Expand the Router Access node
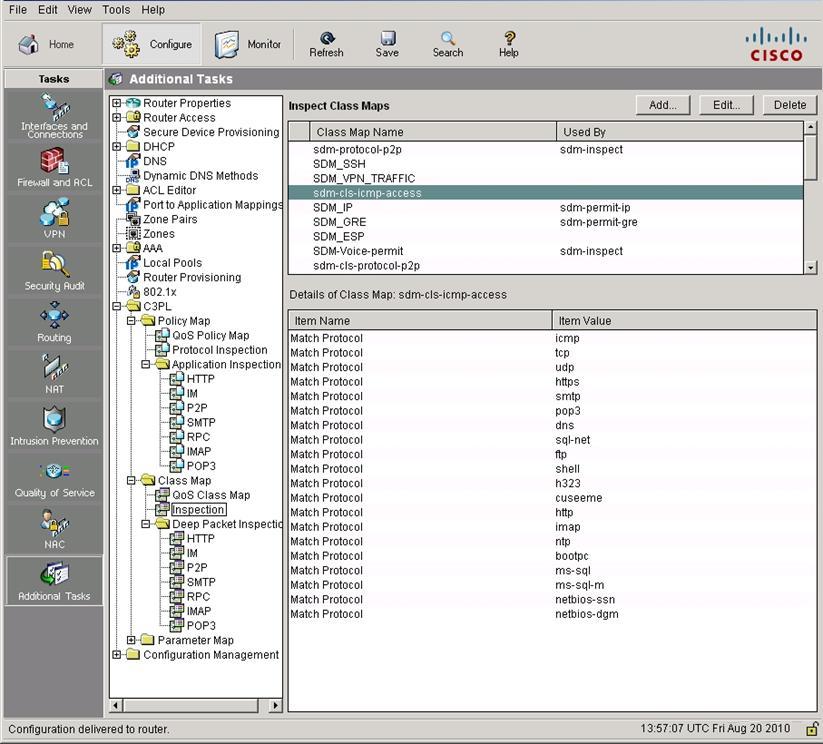Viewport: 823px width, 744px height. point(117,118)
